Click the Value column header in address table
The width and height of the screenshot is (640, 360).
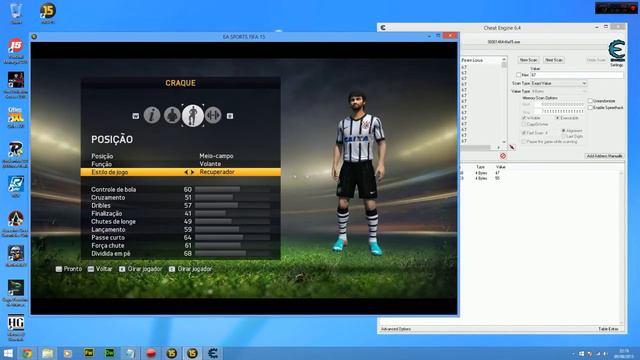click(x=500, y=167)
